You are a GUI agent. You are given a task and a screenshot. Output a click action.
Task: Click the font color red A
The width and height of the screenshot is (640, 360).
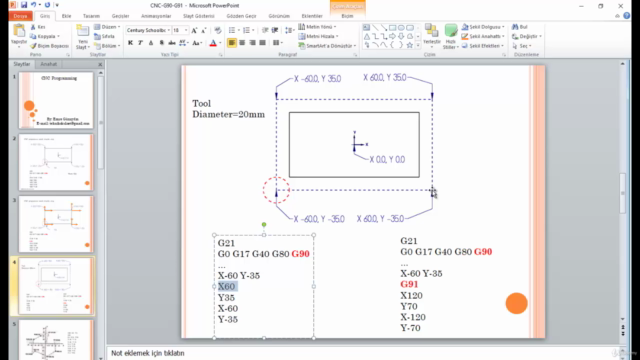coord(213,43)
